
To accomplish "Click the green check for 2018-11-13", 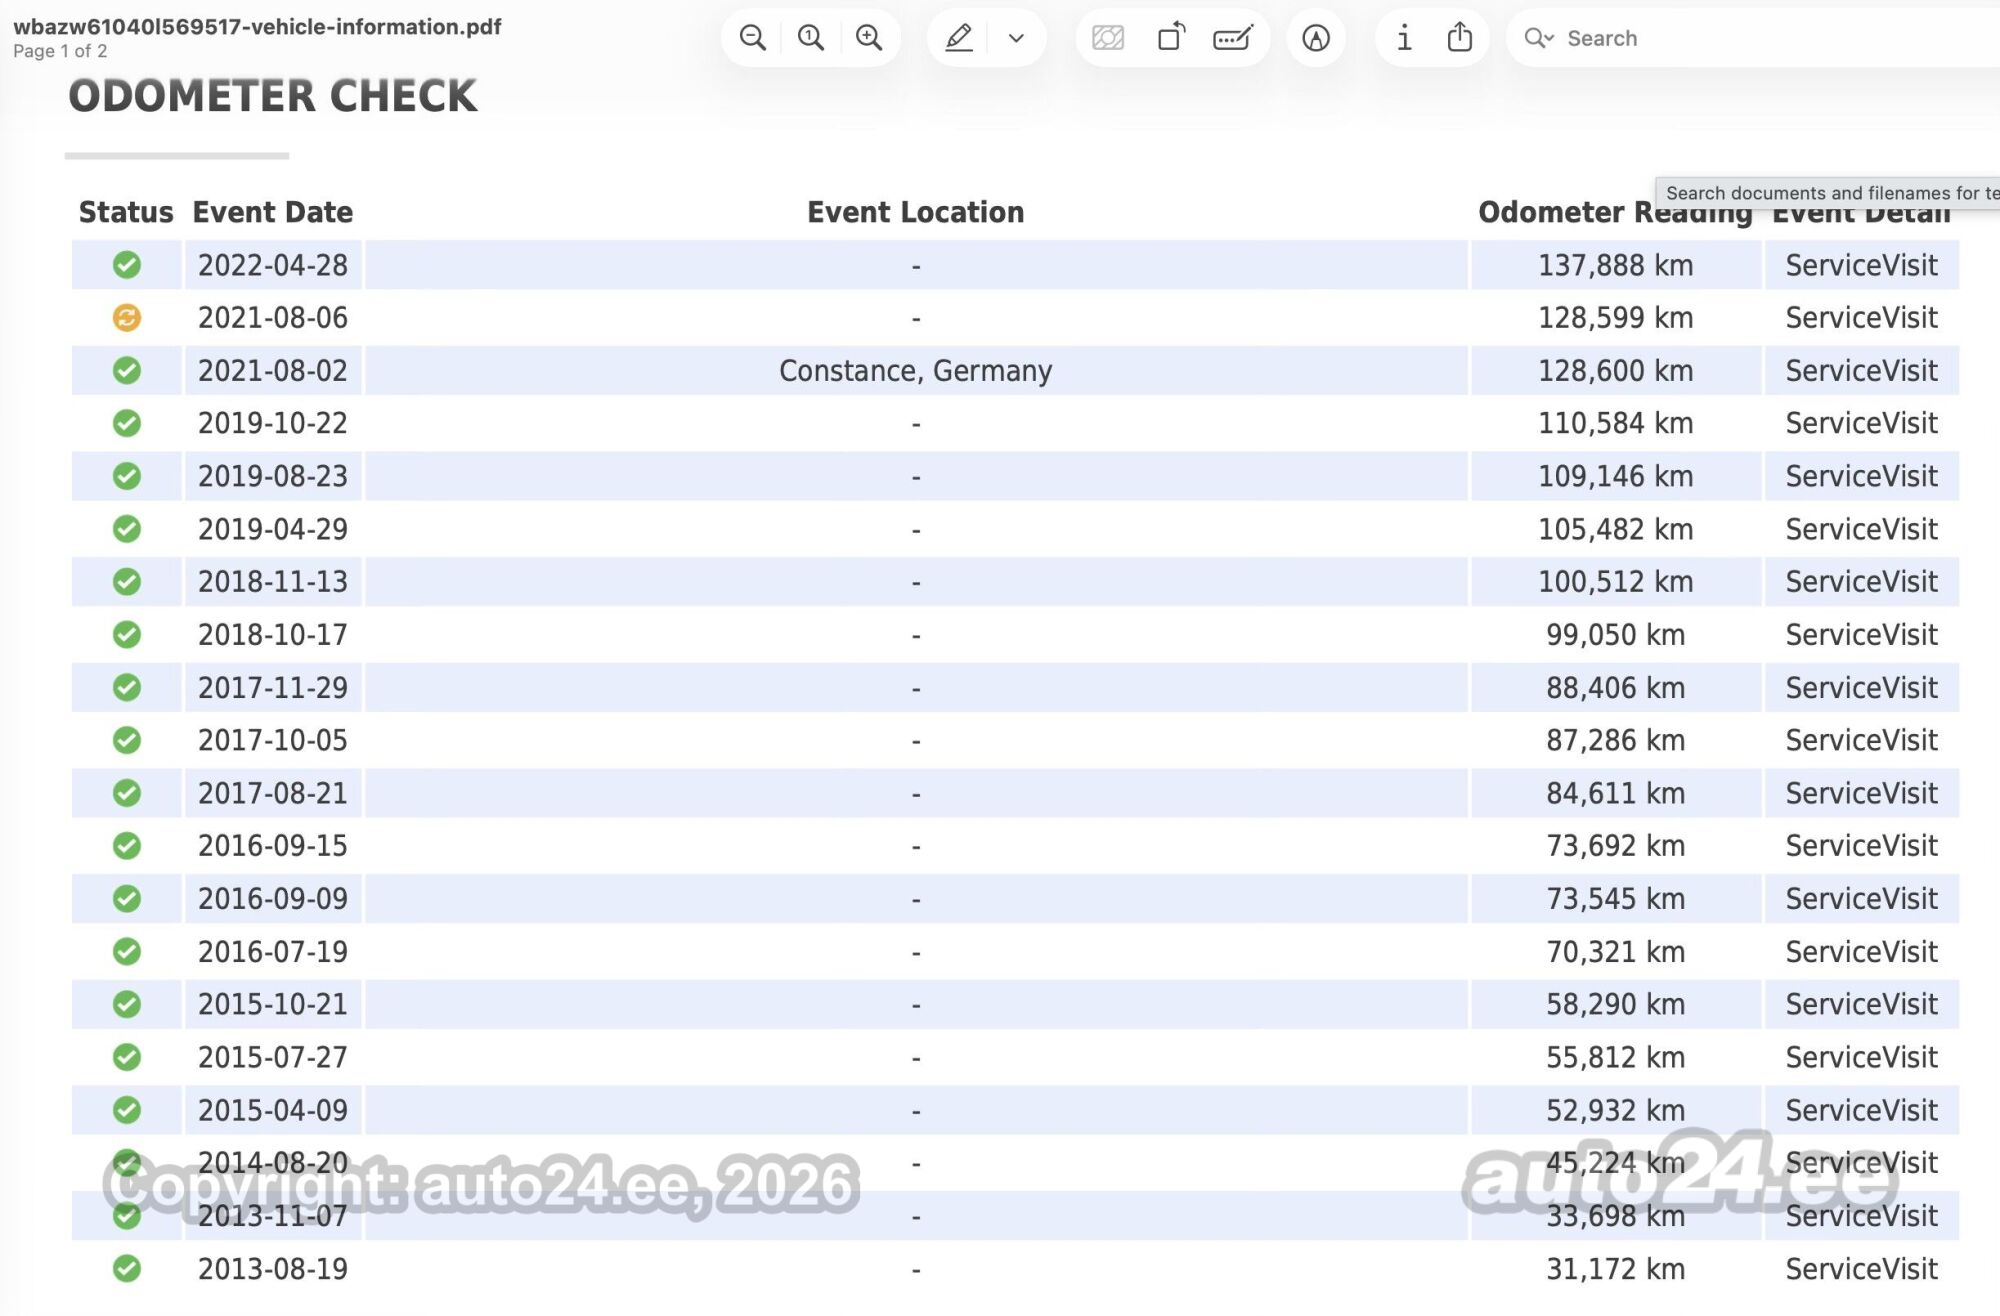I will click(x=127, y=582).
